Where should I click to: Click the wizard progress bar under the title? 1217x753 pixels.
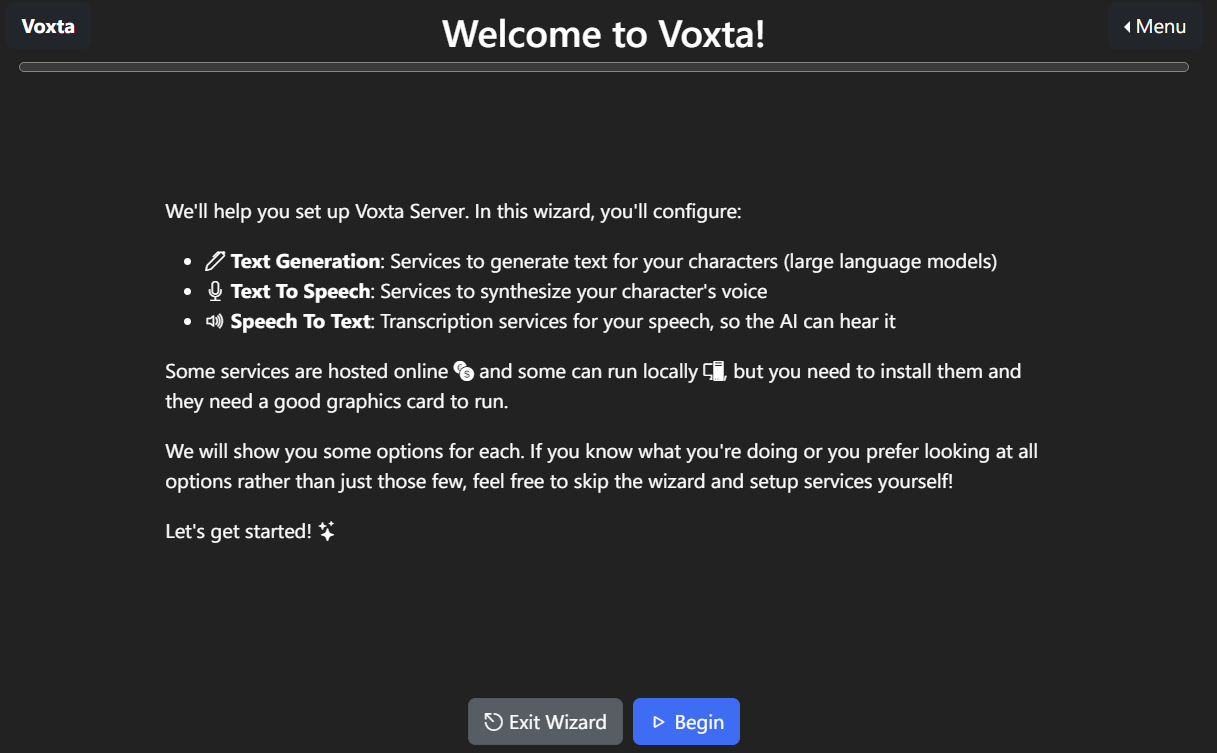(604, 67)
